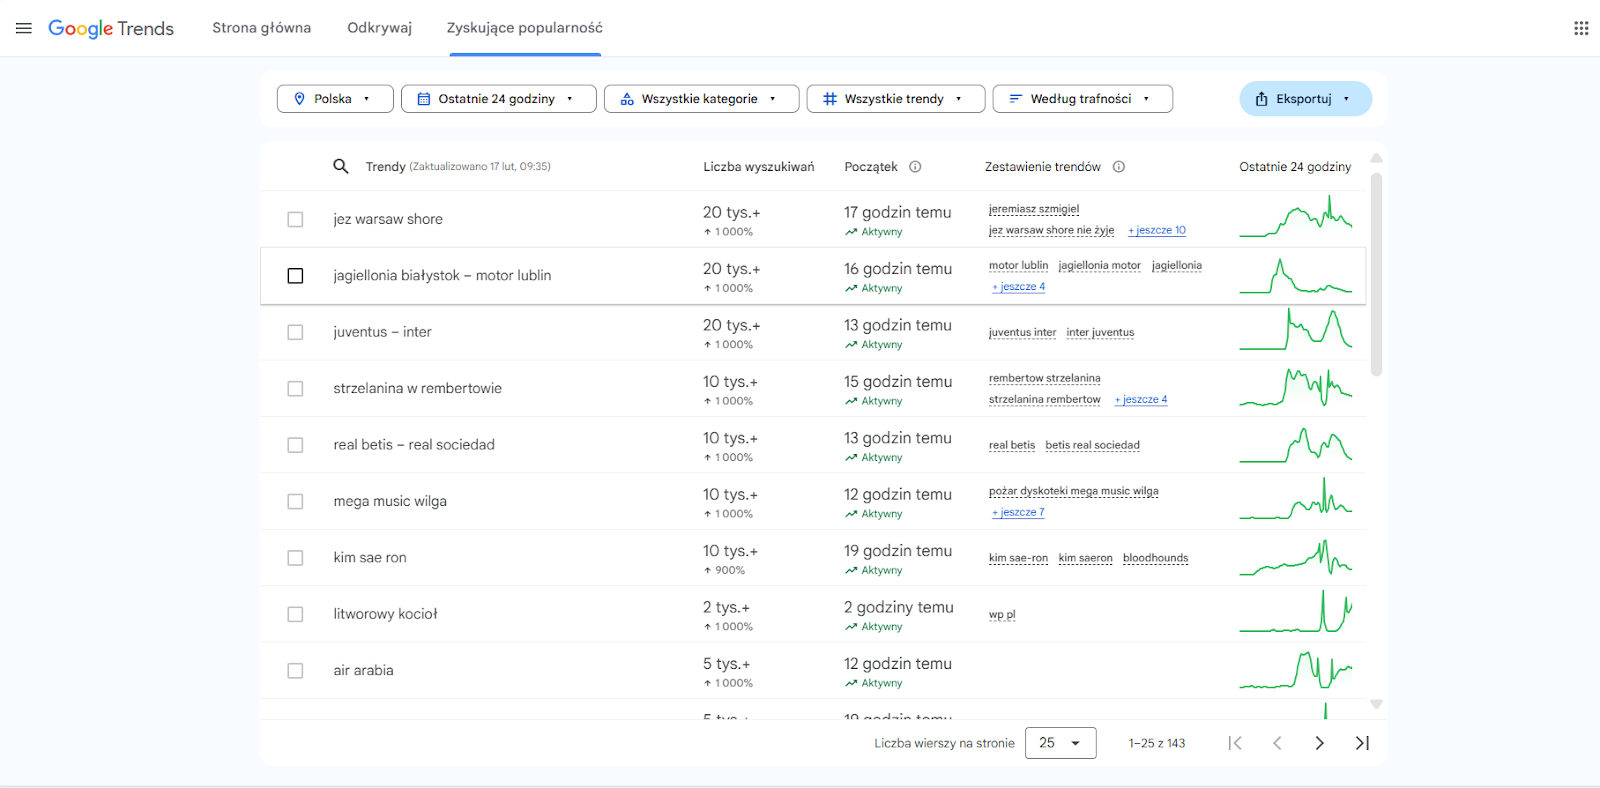Select the kim sae ron checkbox
1600x788 pixels.
click(x=295, y=558)
